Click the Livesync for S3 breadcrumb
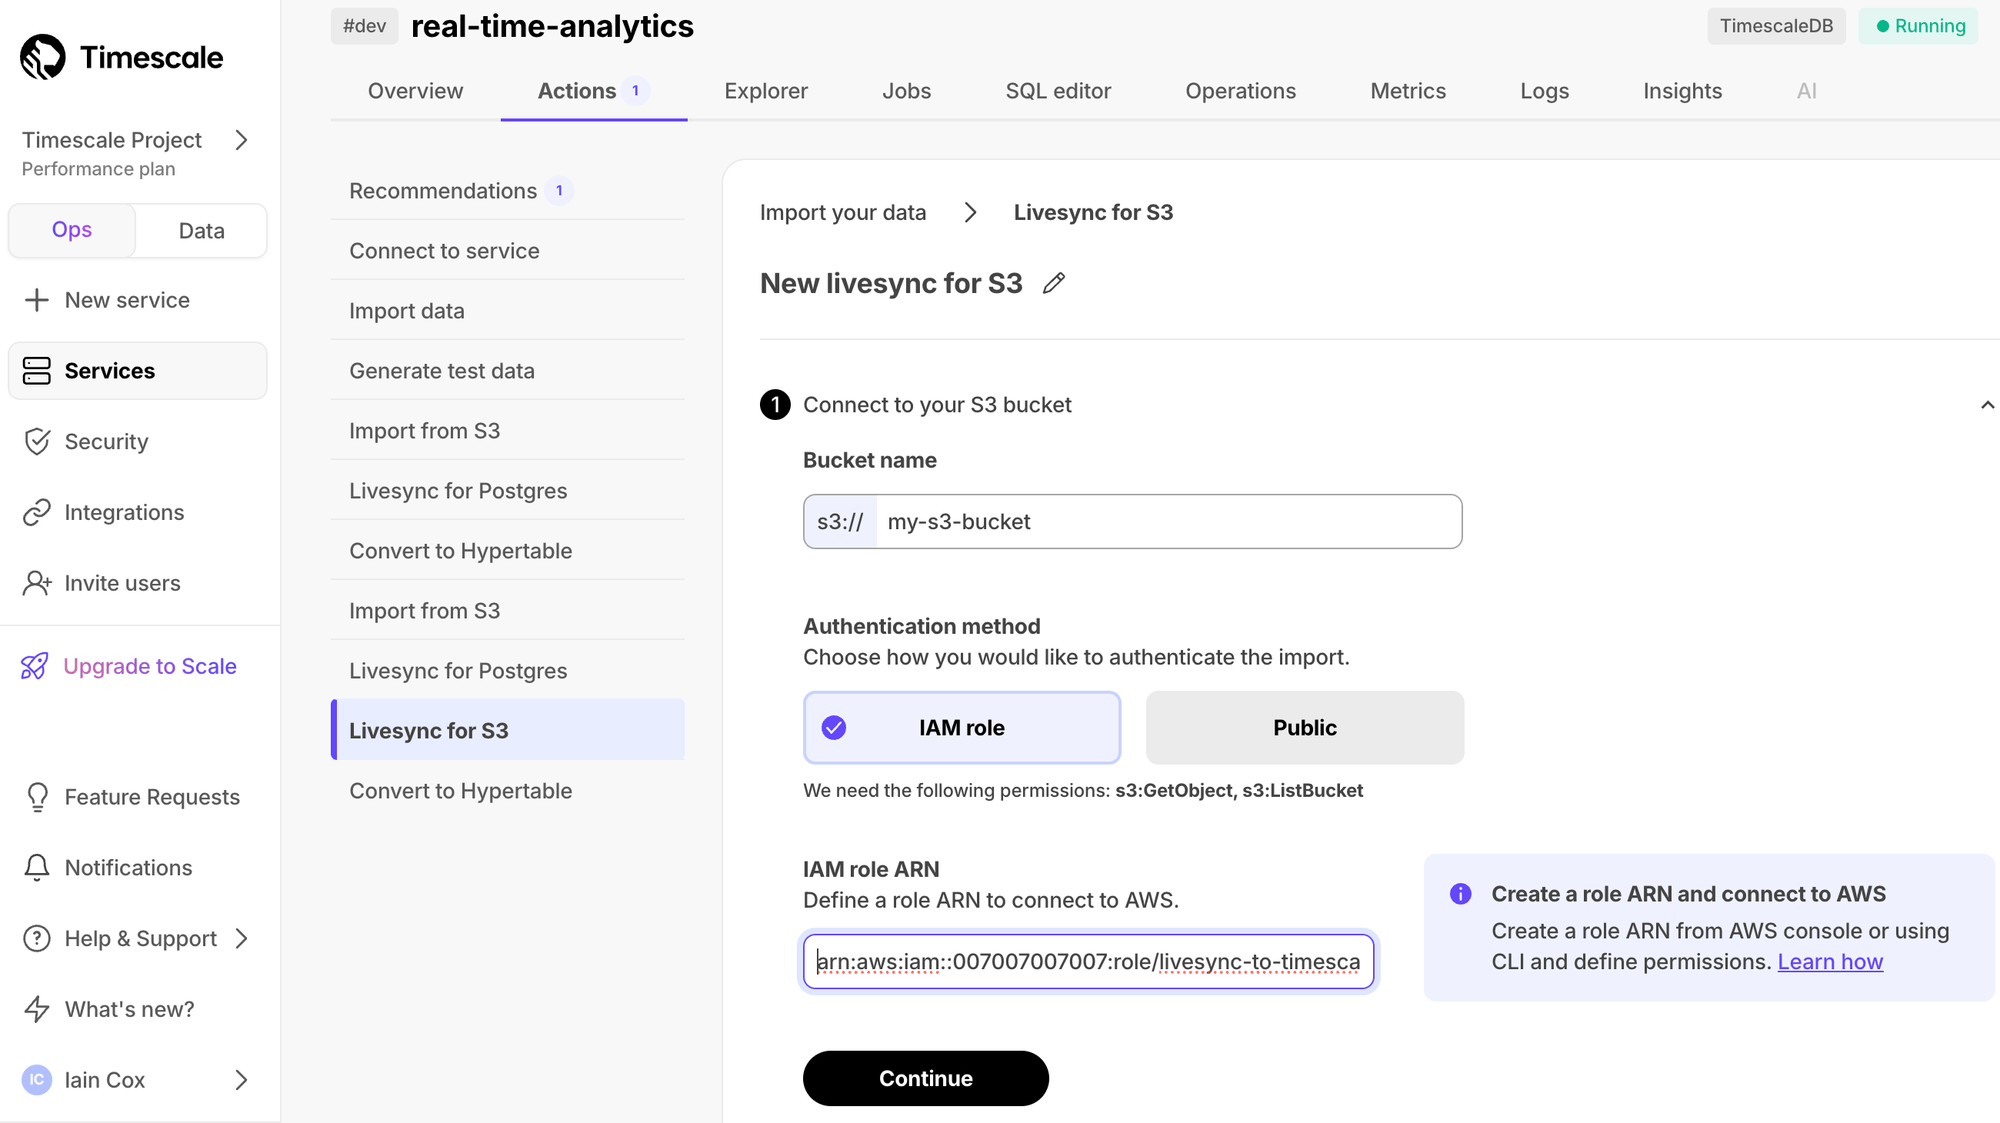2000x1123 pixels. click(1093, 213)
